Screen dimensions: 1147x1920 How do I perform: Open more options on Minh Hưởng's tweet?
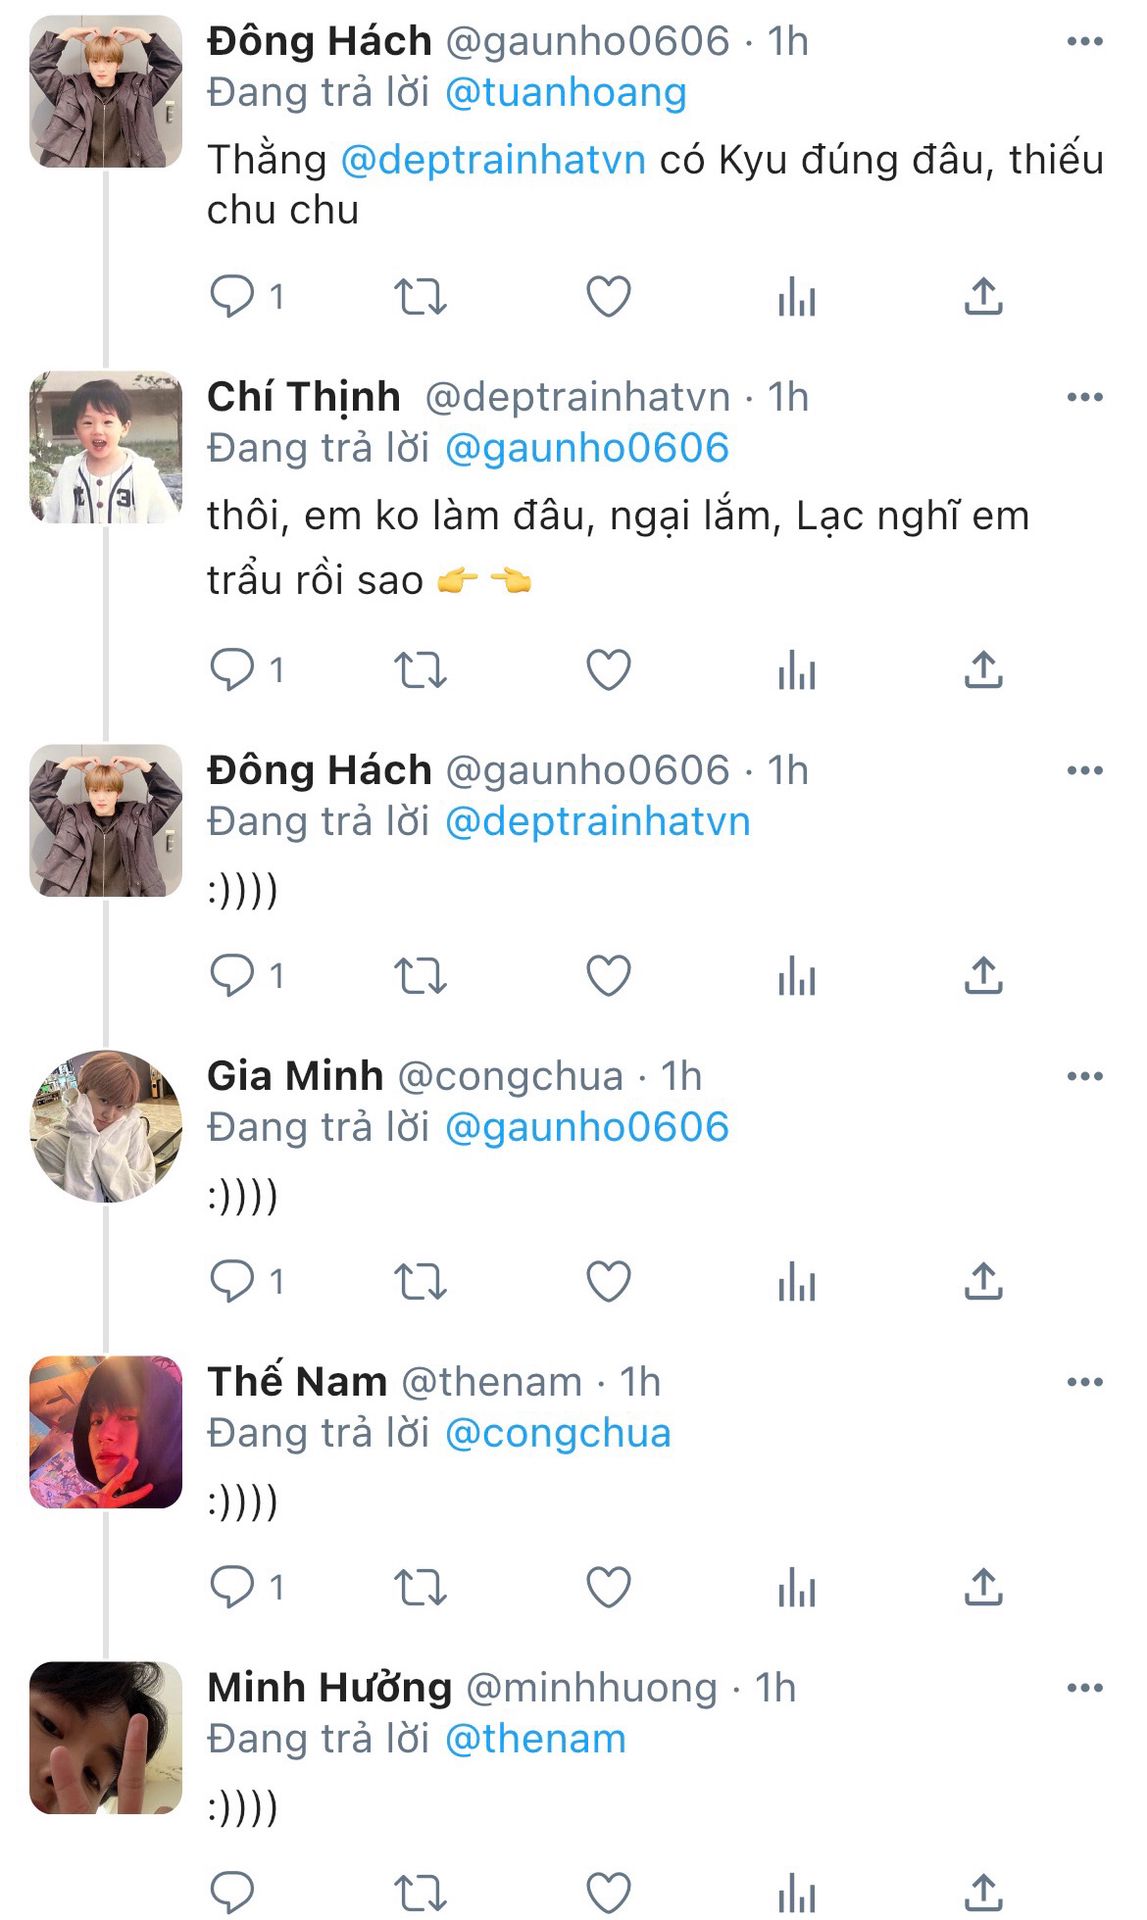pyautogui.click(x=1084, y=1688)
